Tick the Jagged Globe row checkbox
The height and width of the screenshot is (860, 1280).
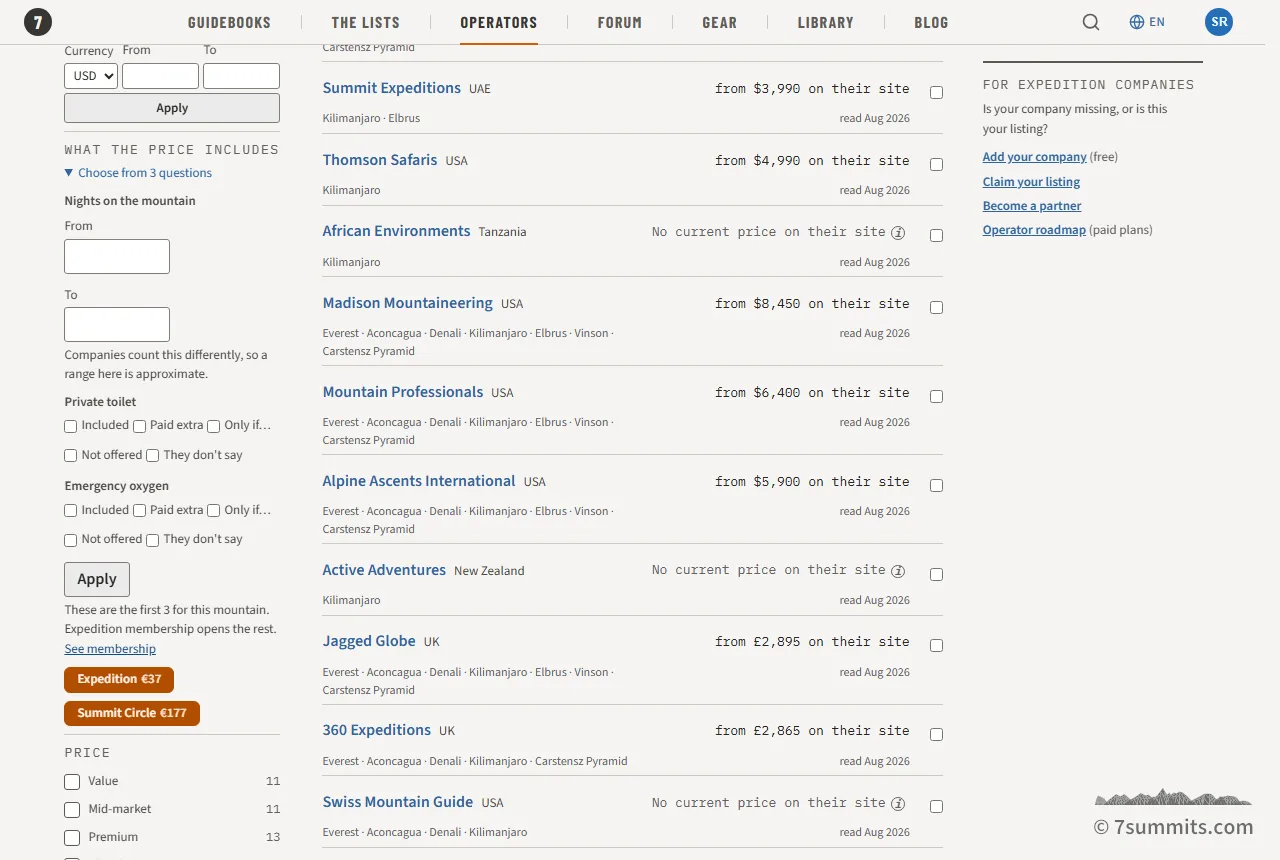coord(936,646)
